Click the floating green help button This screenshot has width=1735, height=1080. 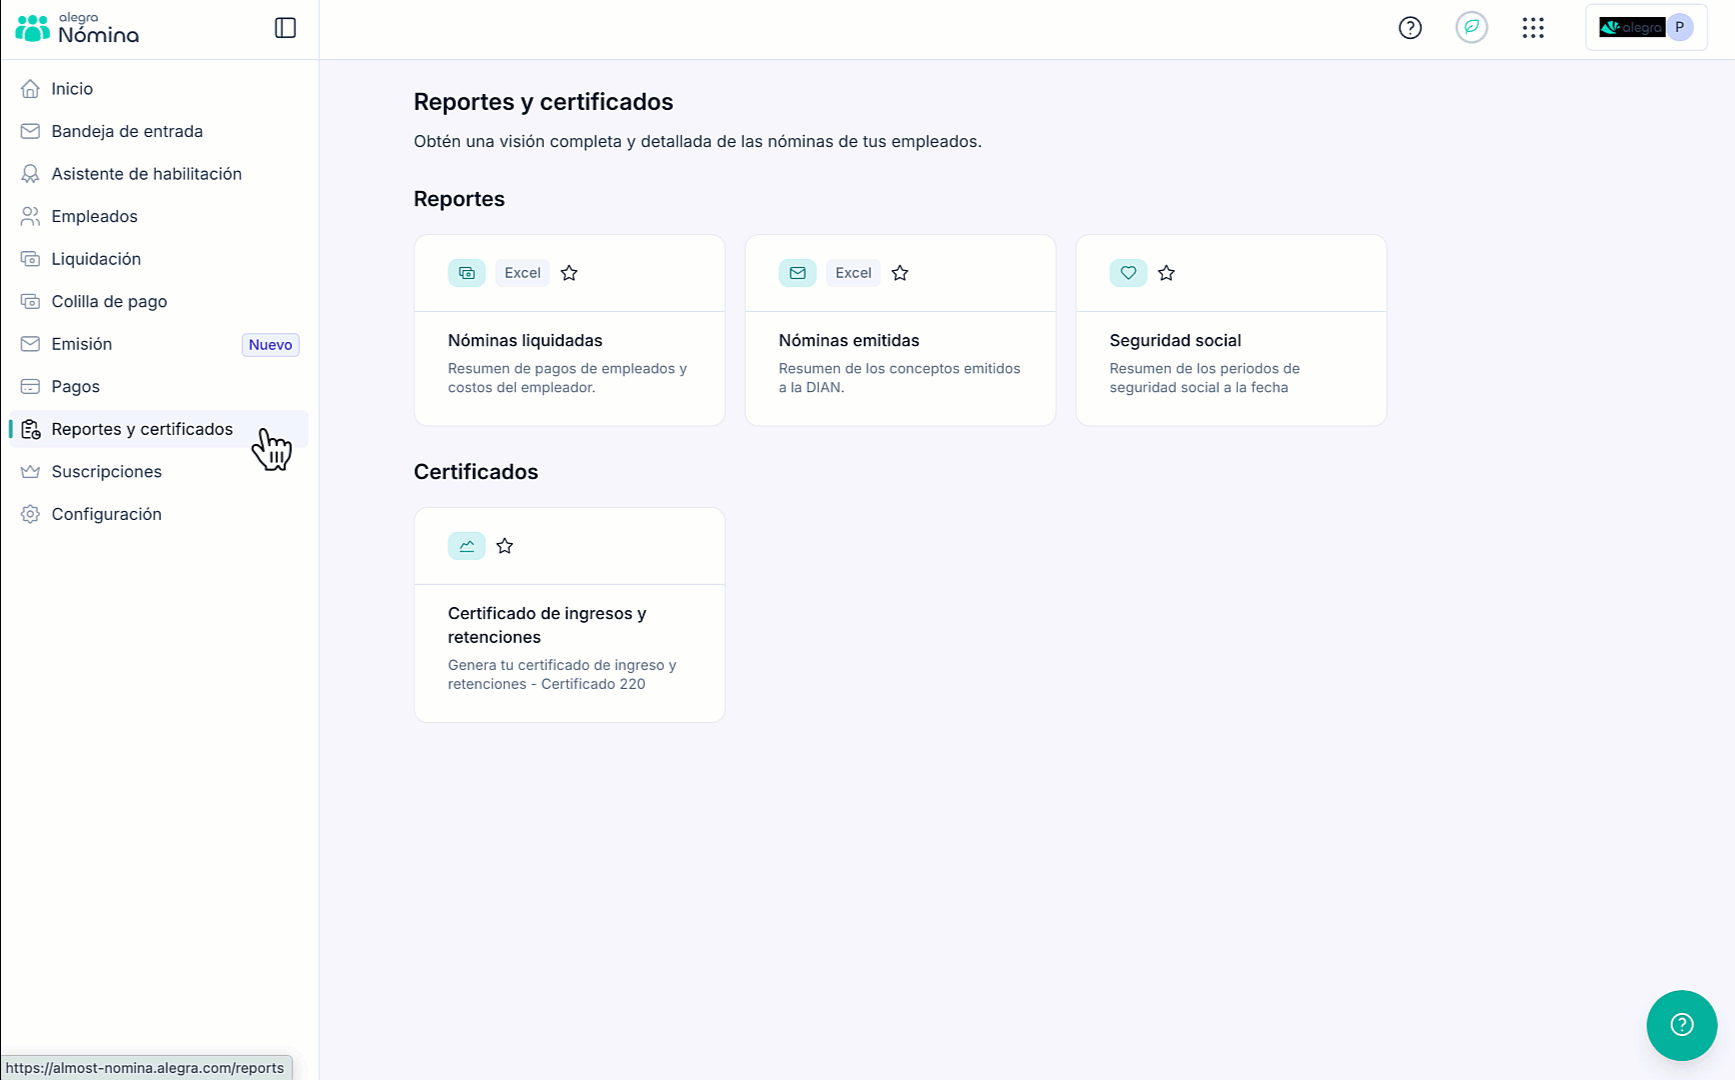pos(1682,1025)
